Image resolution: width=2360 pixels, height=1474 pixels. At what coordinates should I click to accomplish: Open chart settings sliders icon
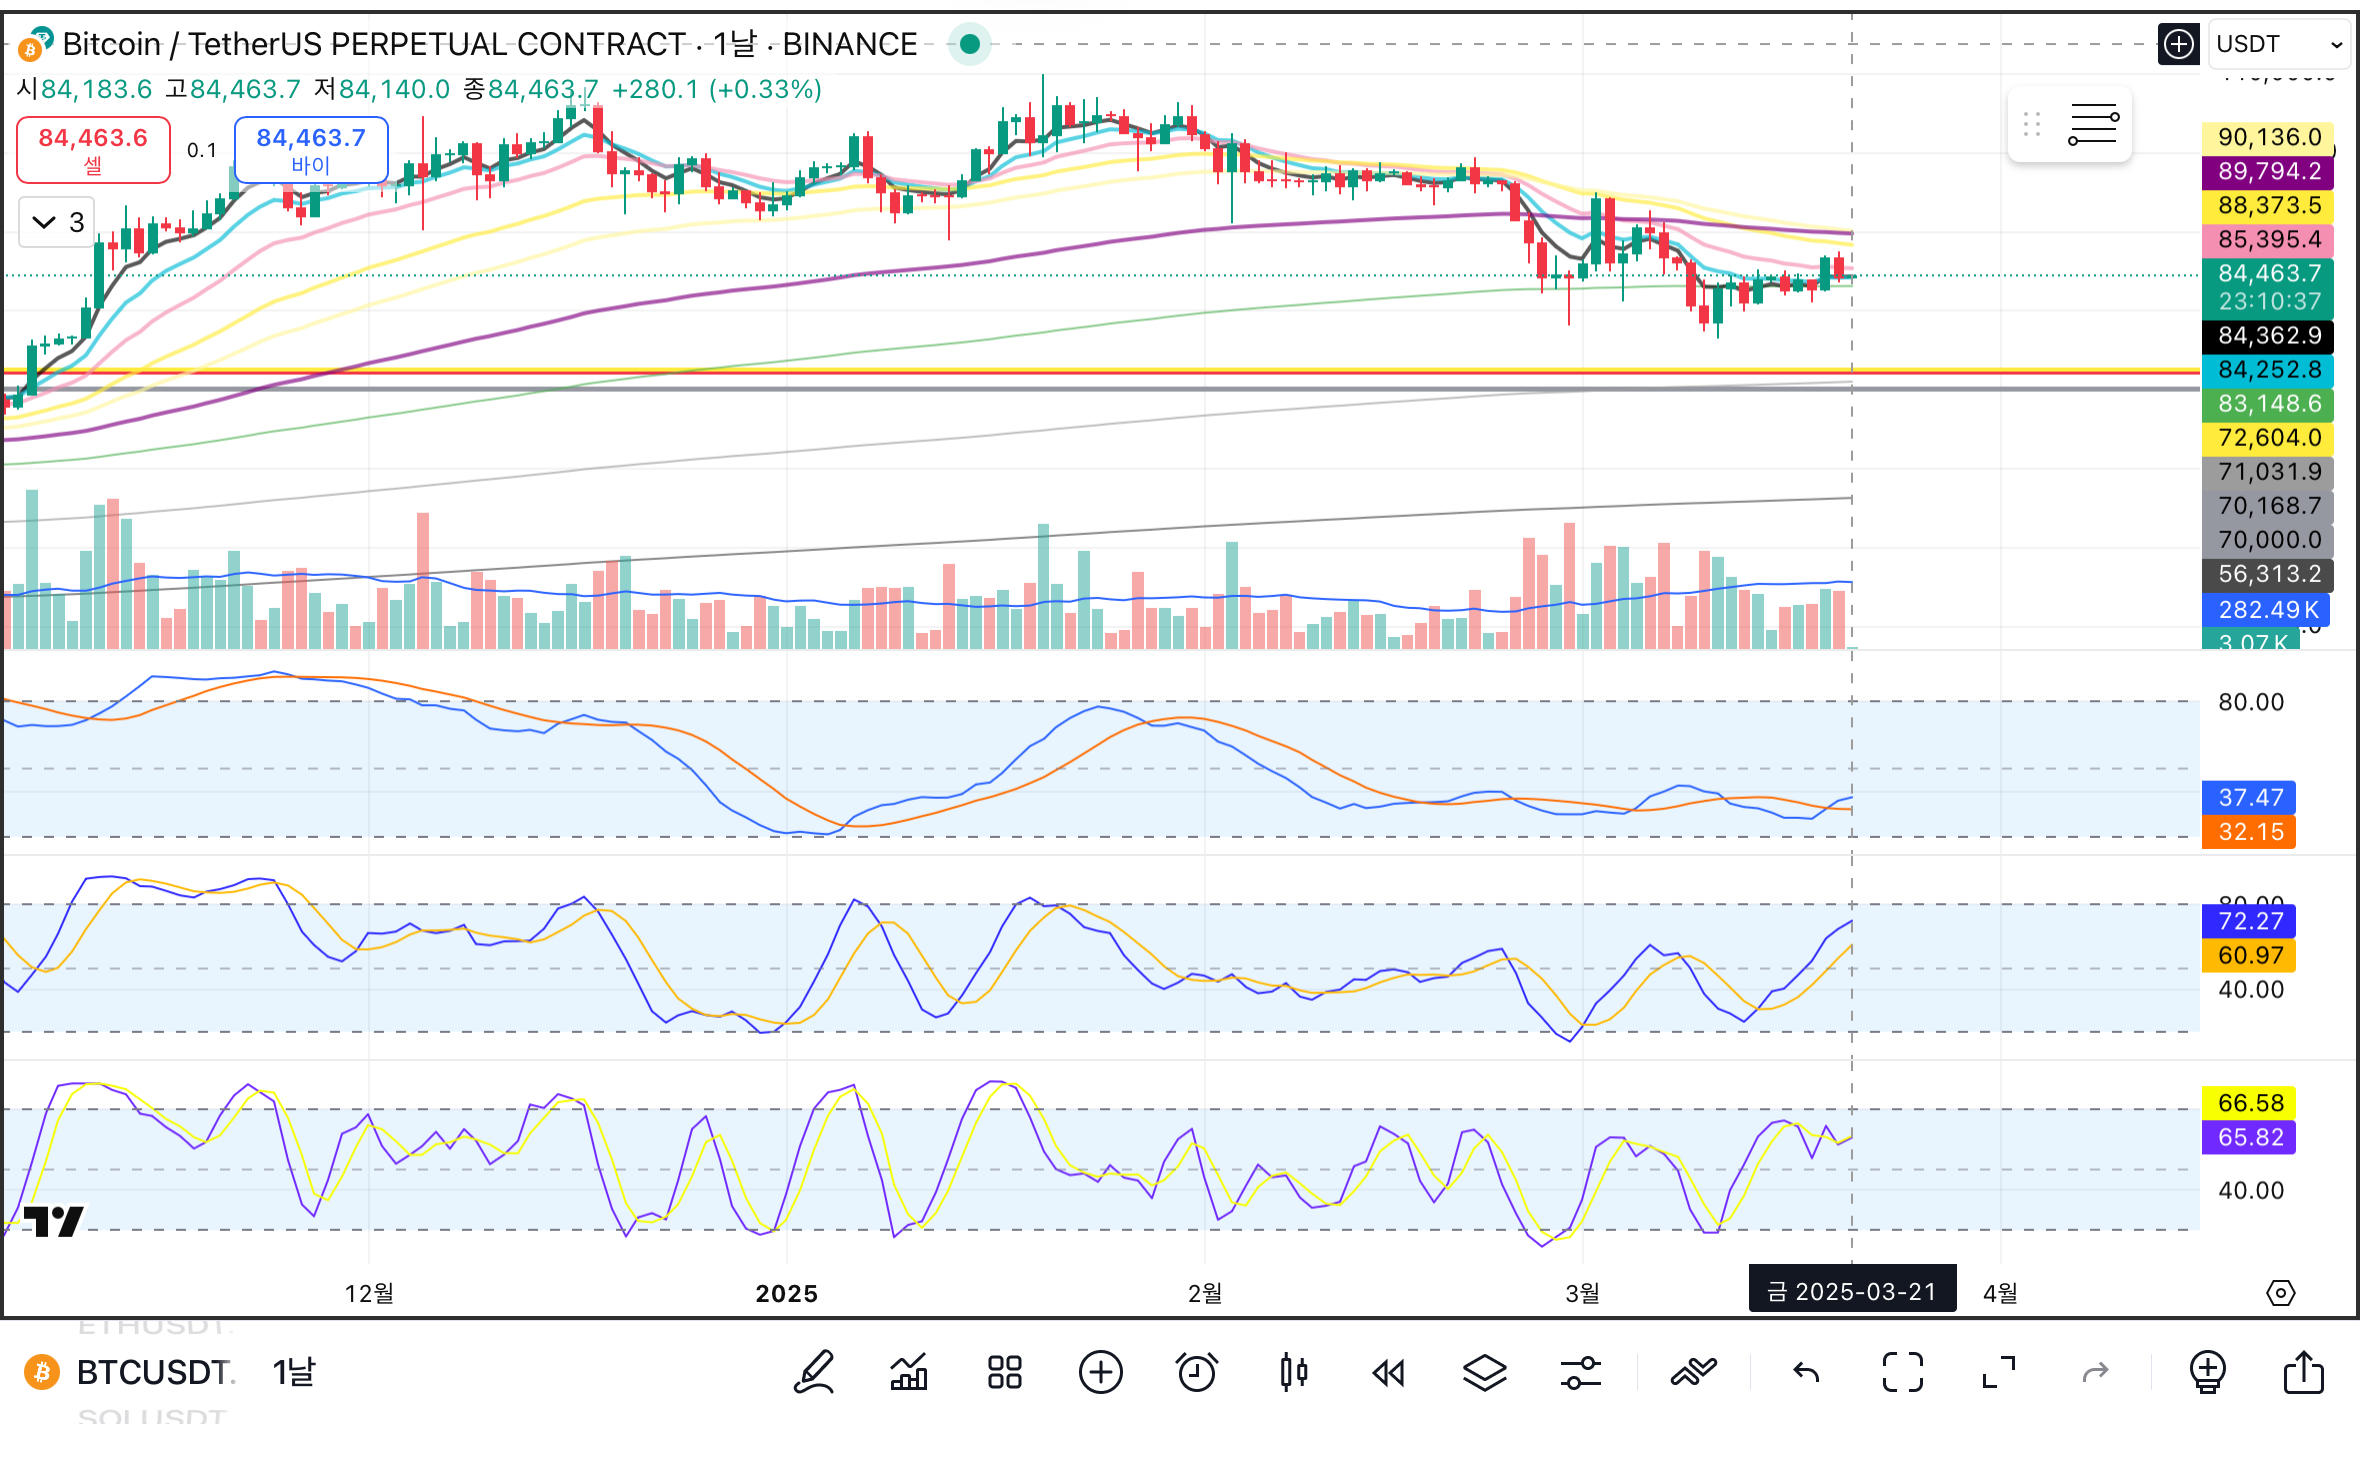click(x=1580, y=1372)
